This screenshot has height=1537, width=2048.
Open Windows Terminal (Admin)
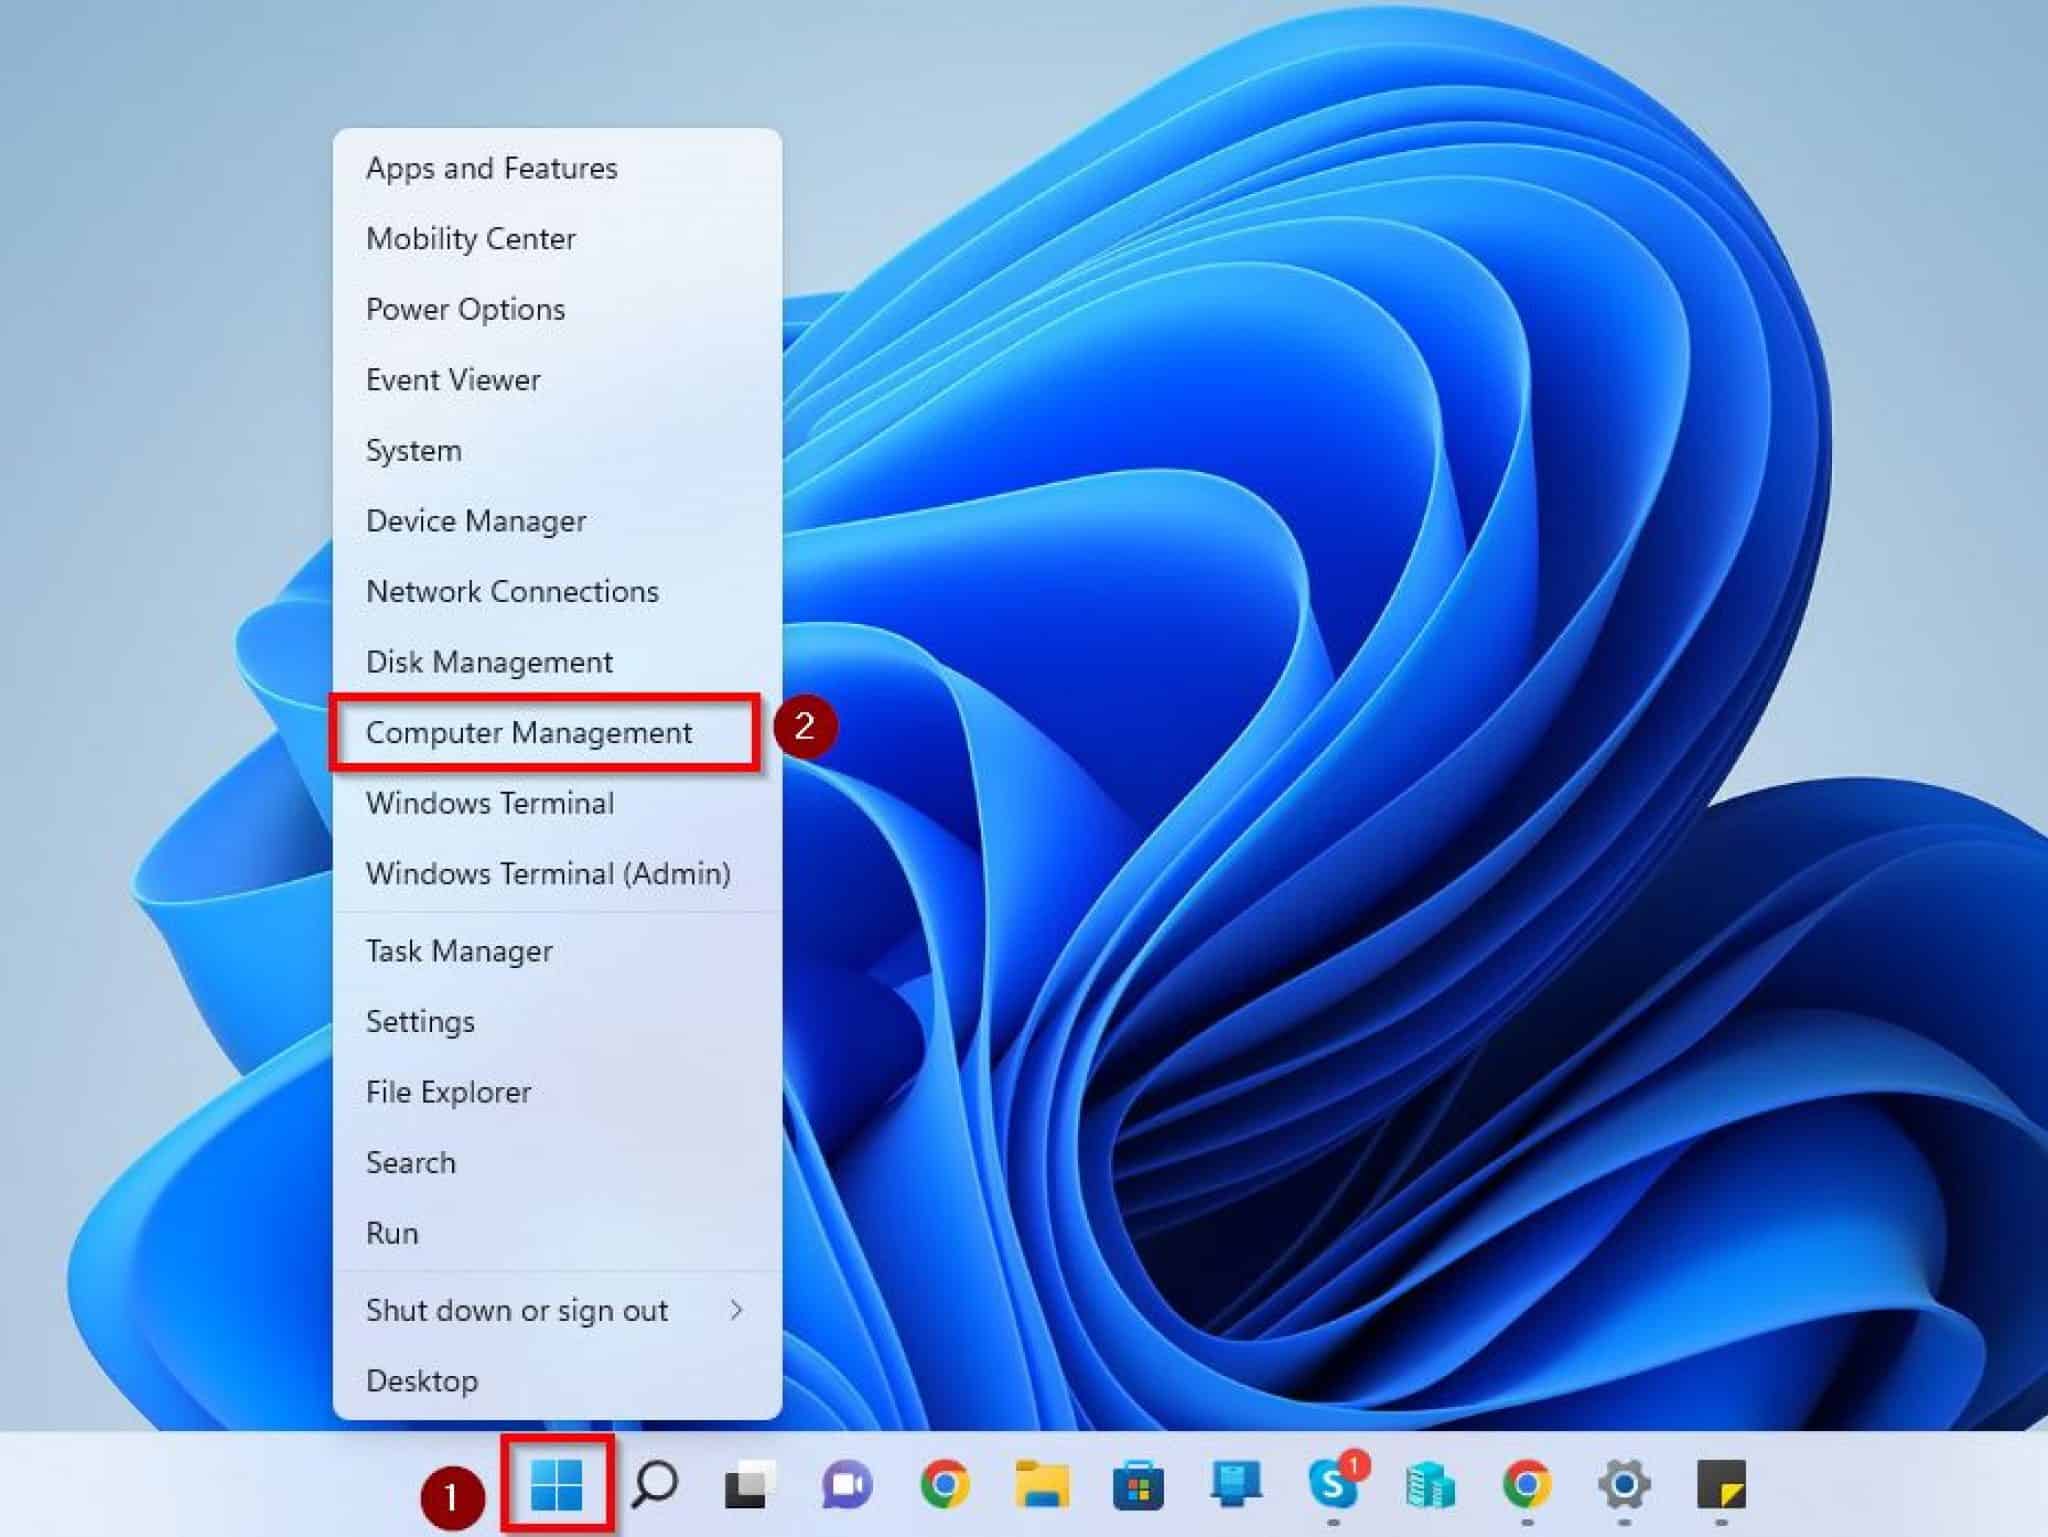pos(547,873)
